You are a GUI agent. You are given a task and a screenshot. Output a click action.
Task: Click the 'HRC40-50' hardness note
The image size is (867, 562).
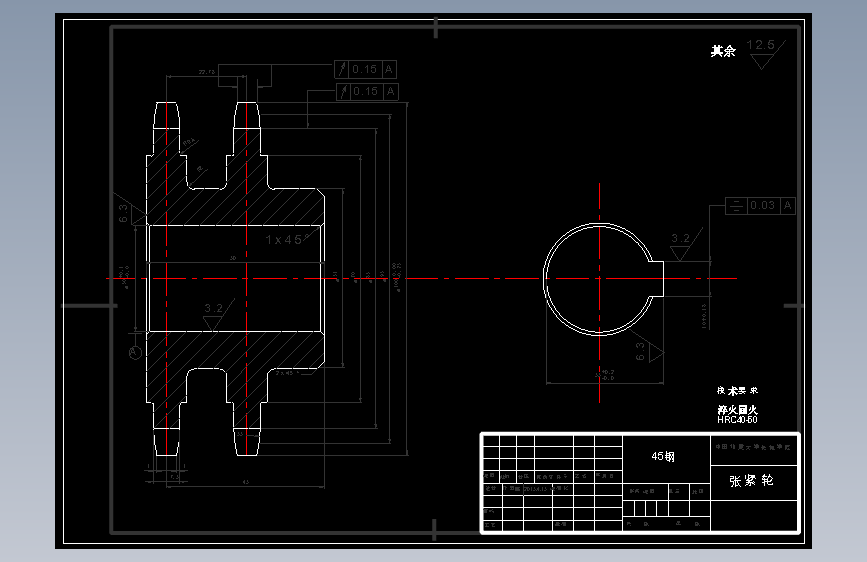pyautogui.click(x=737, y=420)
